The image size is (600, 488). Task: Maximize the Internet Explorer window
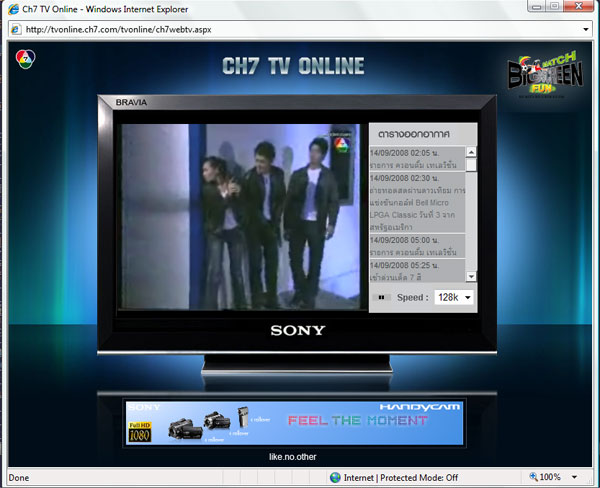(x=554, y=6)
